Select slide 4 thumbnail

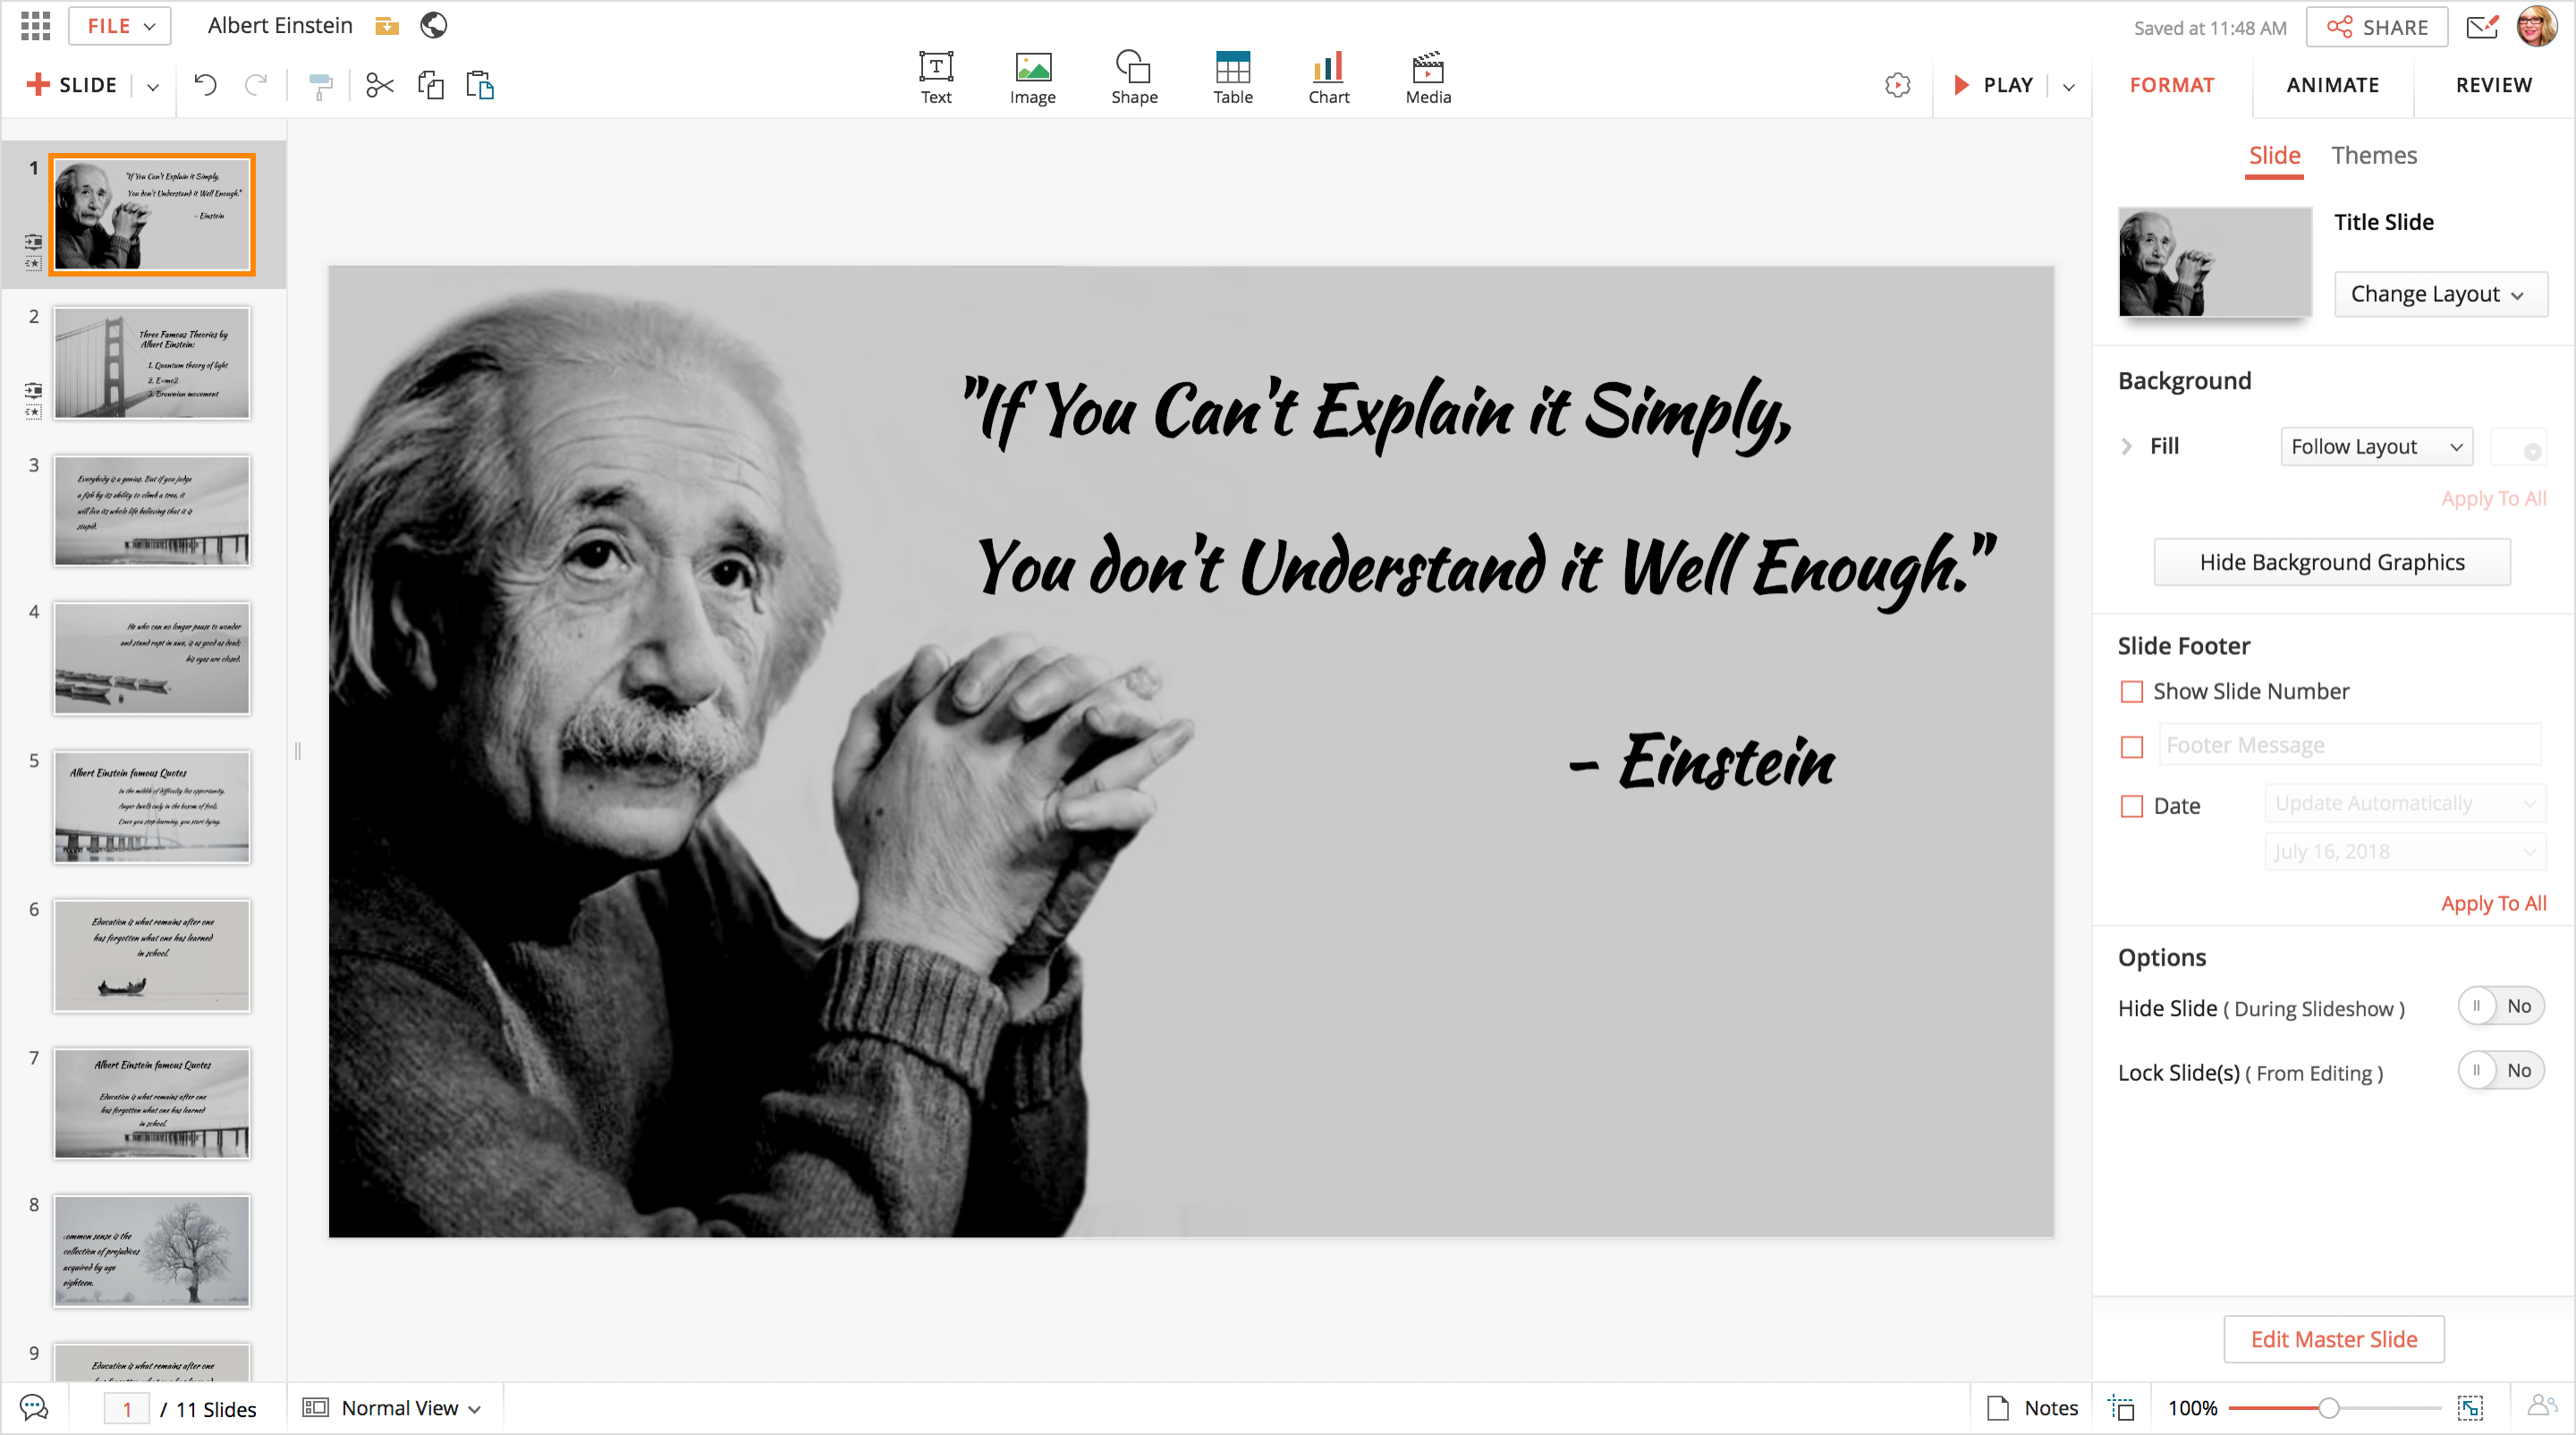point(151,658)
